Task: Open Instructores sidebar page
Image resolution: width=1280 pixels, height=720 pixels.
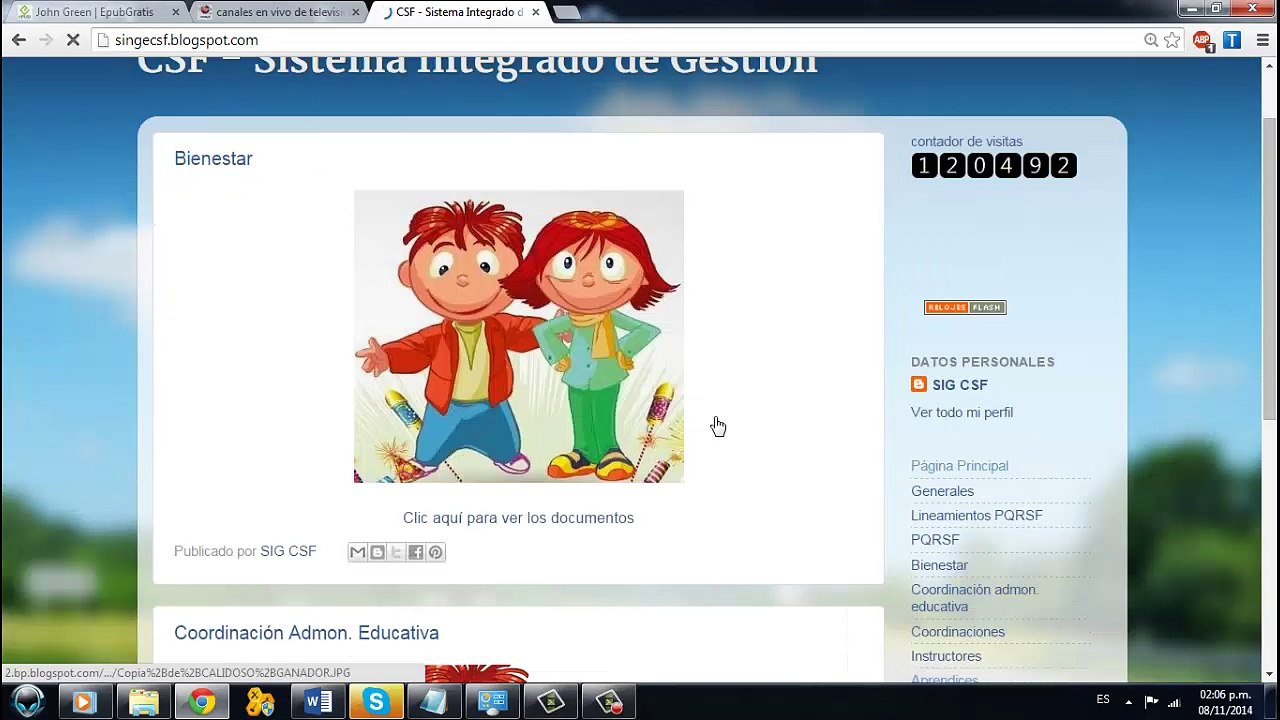Action: pos(946,656)
